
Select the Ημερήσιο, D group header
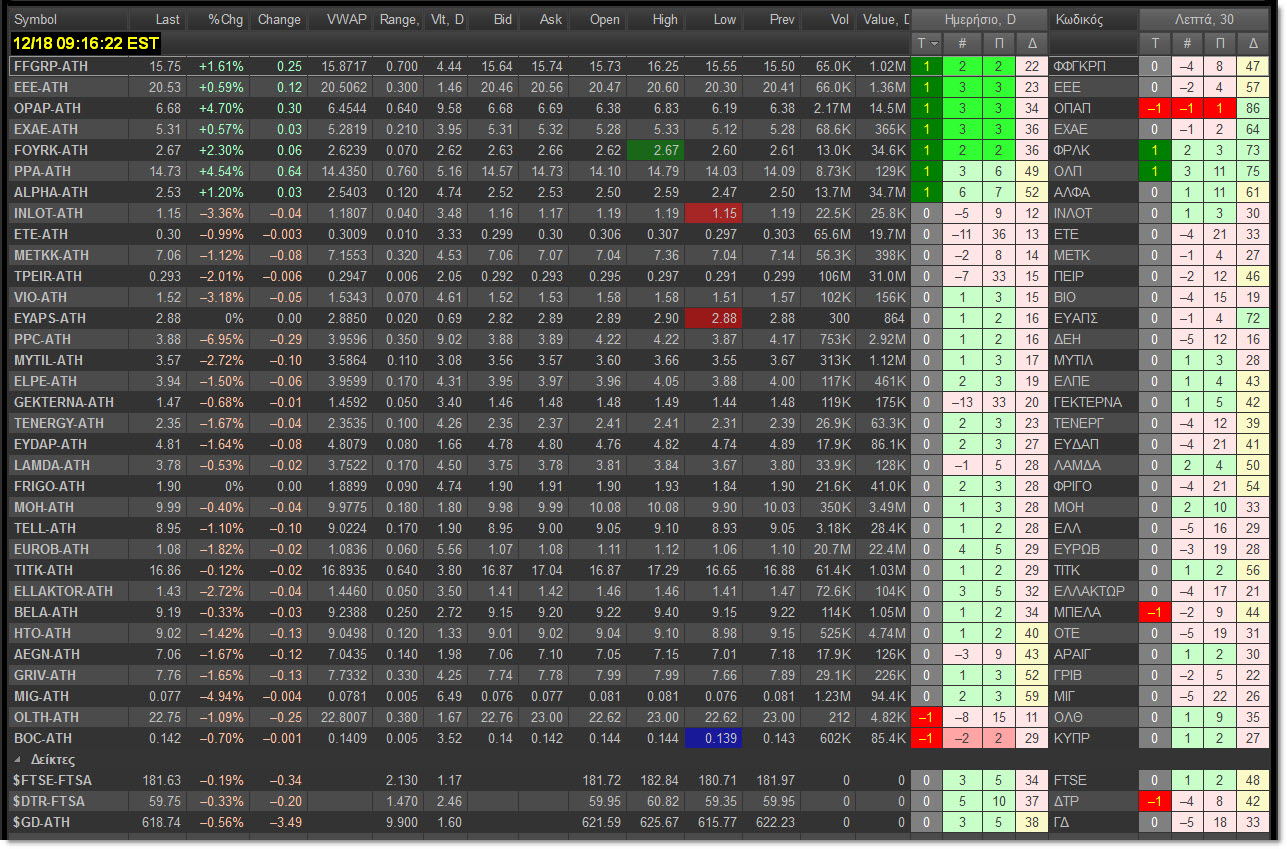pyautogui.click(x=978, y=20)
